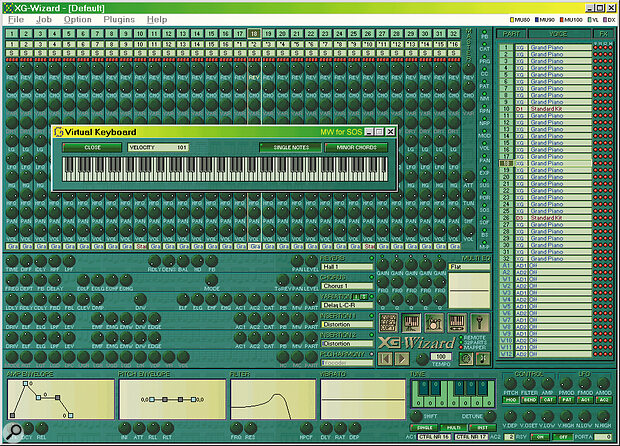
Task: Select the MOD control button
Action: (x=510, y=400)
